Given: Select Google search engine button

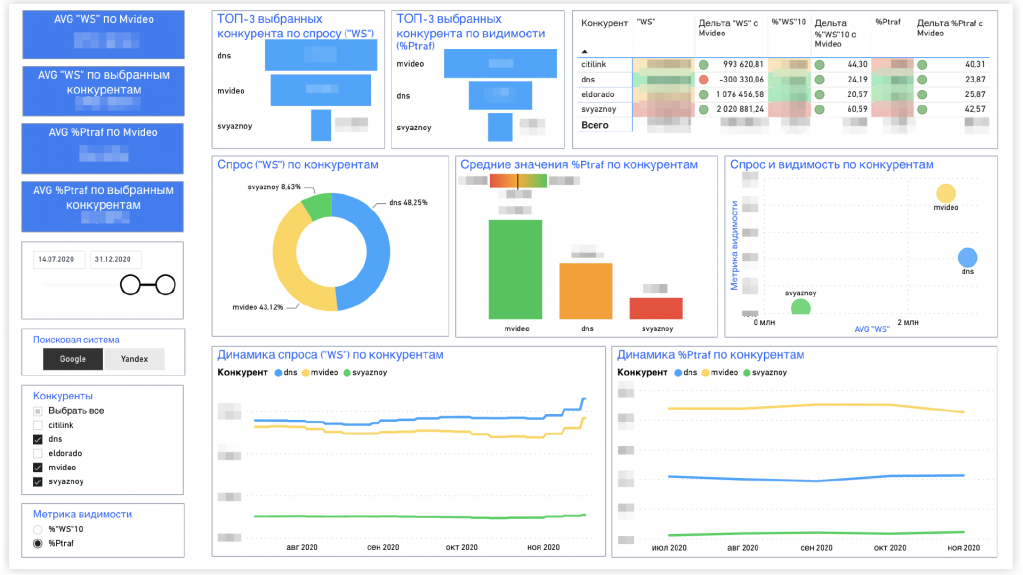Looking at the screenshot, I should tap(72, 359).
